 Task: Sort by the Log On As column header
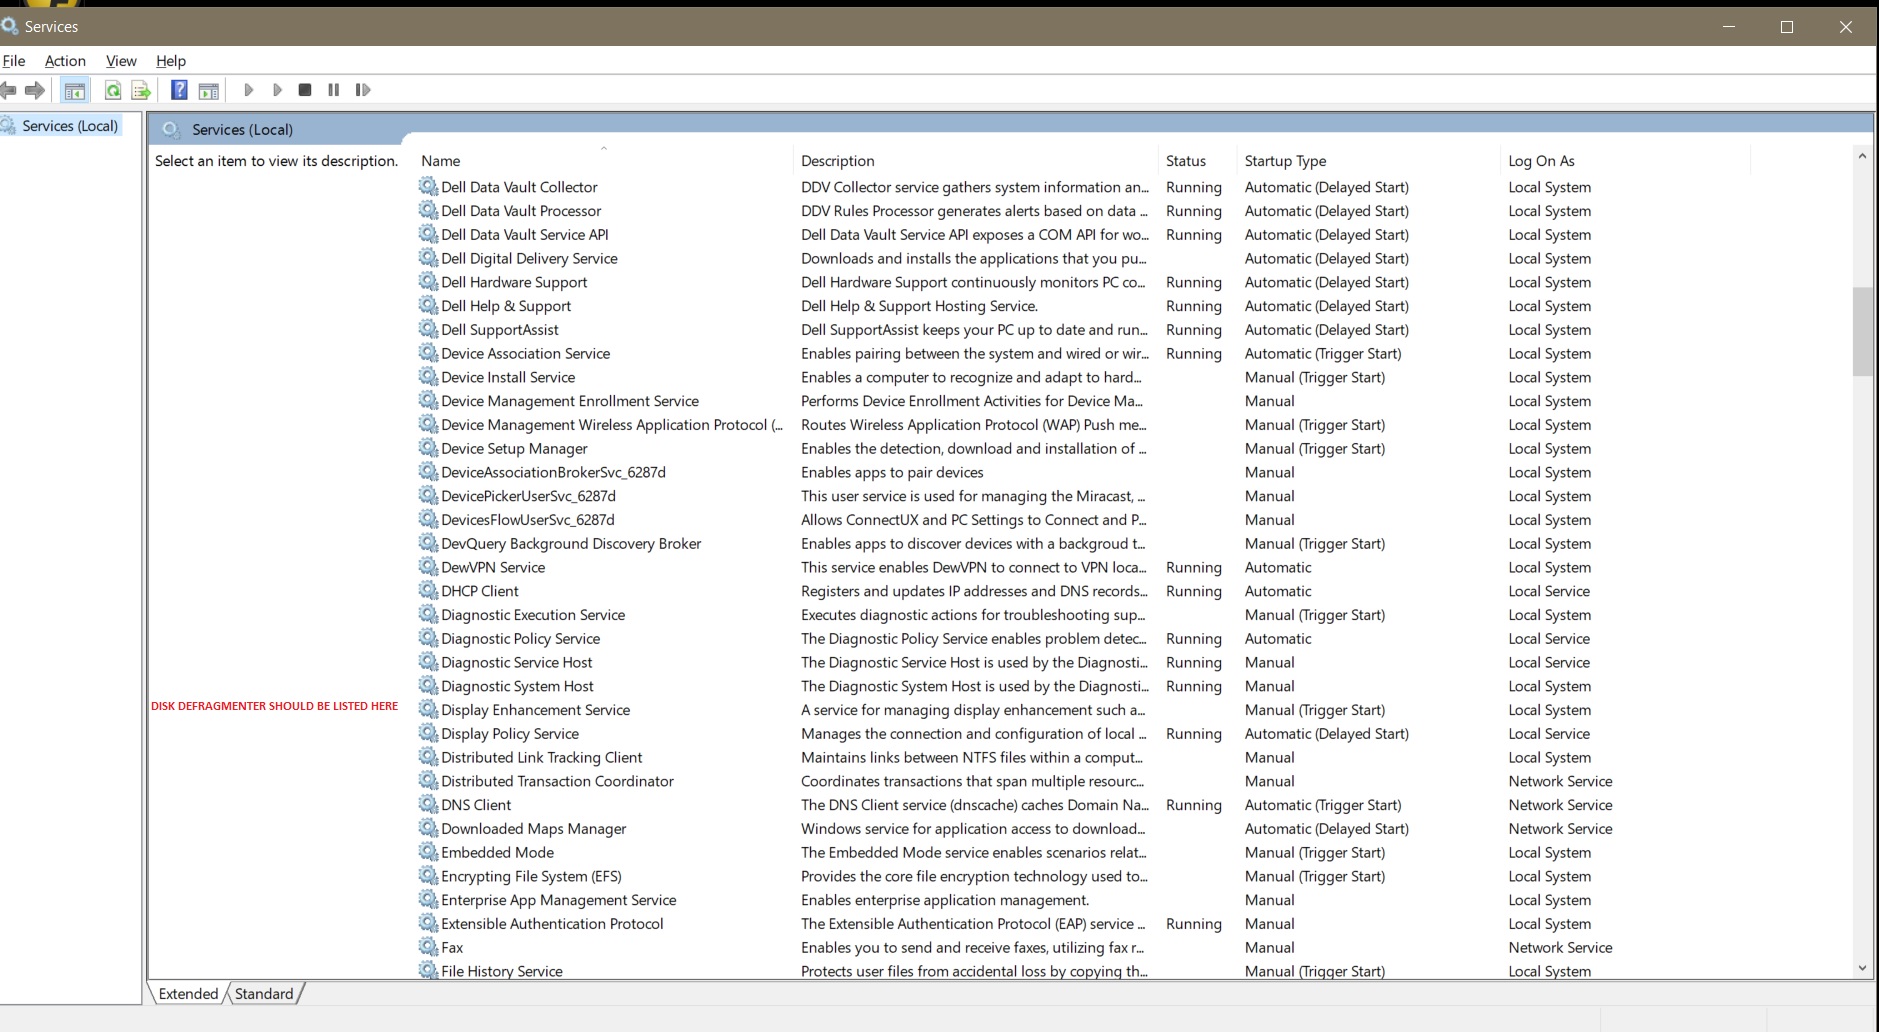(x=1626, y=161)
